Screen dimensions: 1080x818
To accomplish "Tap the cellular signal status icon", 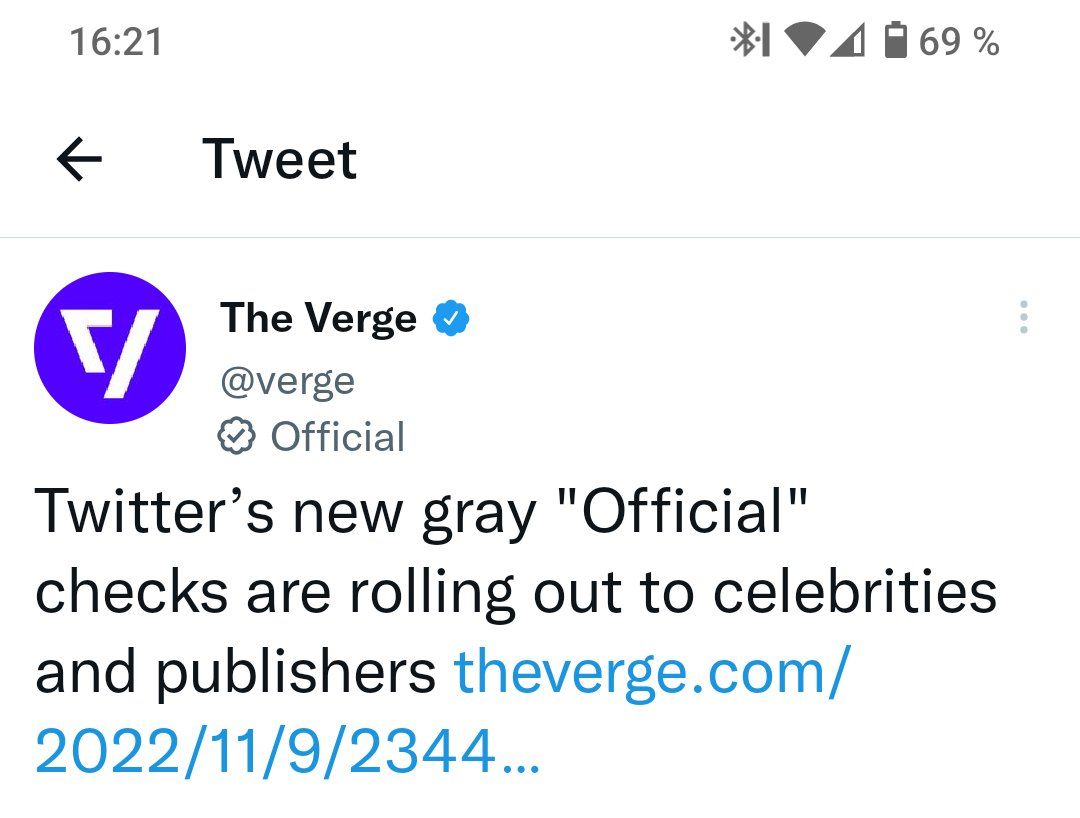I will click(x=847, y=40).
